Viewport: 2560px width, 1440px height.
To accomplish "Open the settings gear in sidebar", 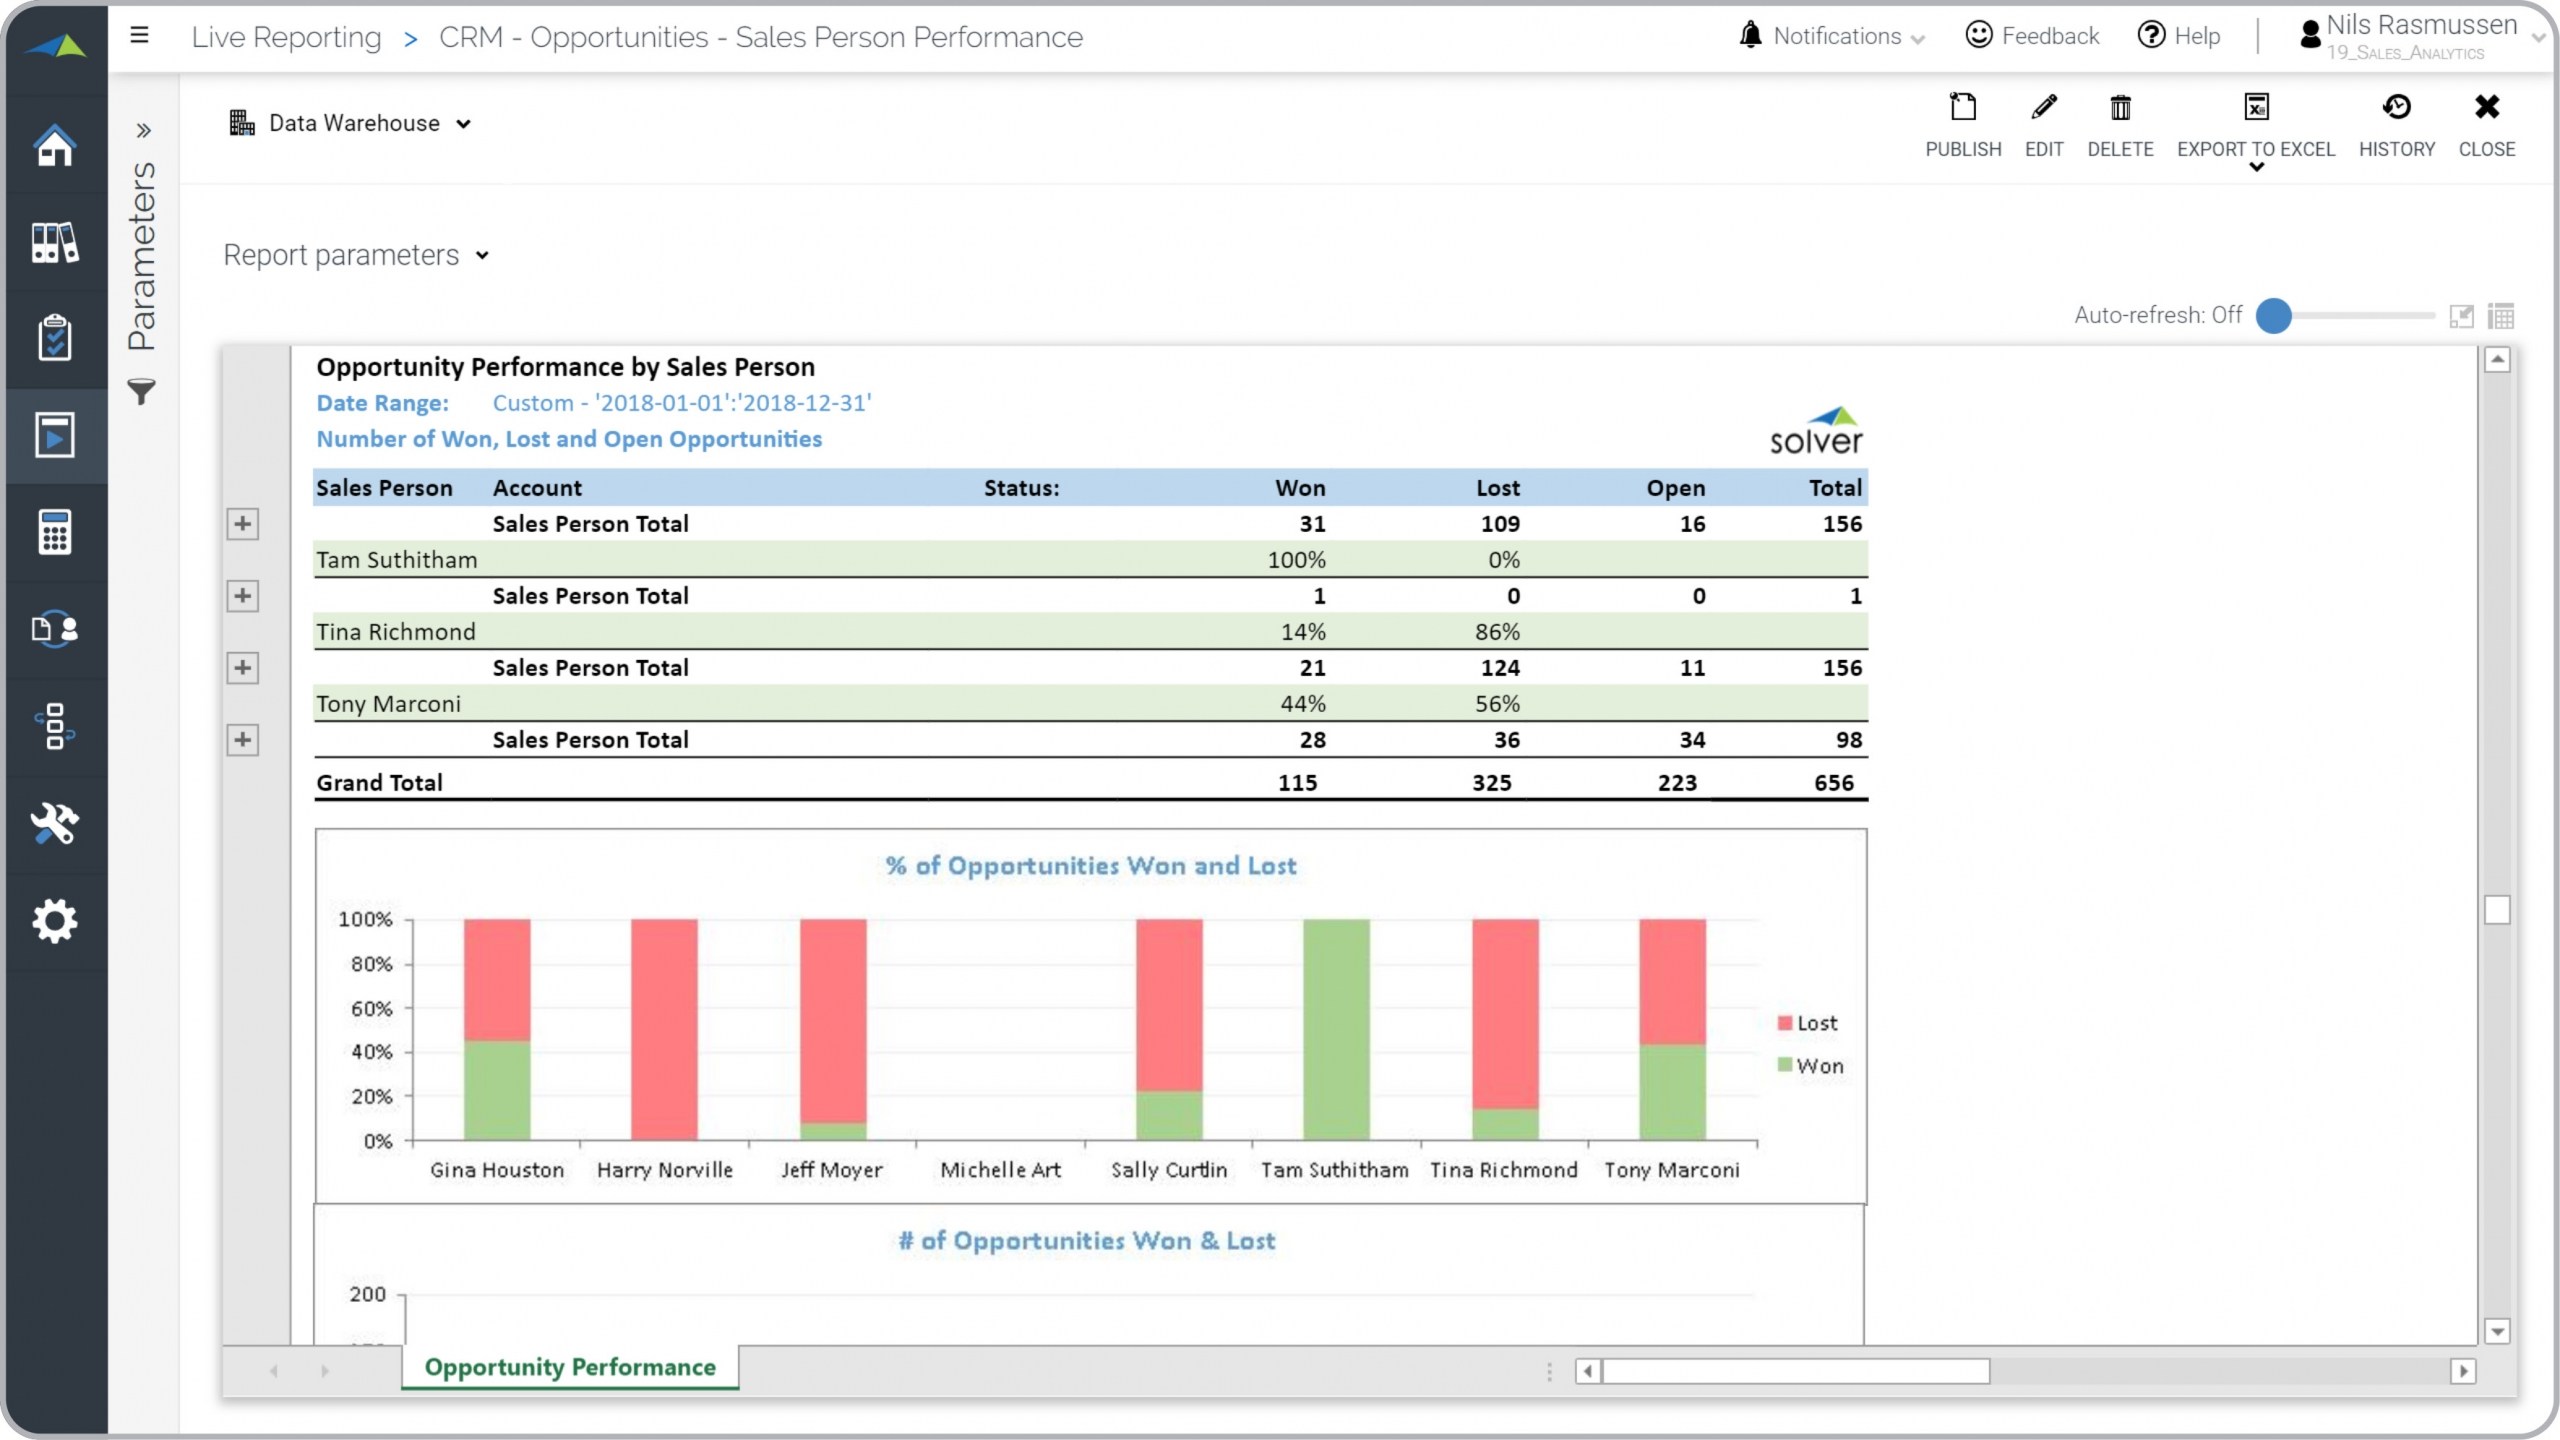I will [54, 920].
